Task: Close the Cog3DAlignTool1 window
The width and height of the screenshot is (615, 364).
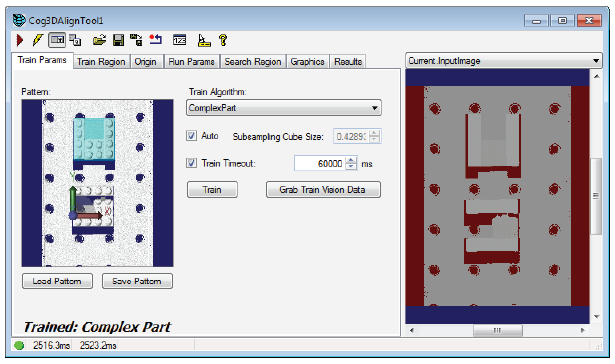Action: coord(589,20)
